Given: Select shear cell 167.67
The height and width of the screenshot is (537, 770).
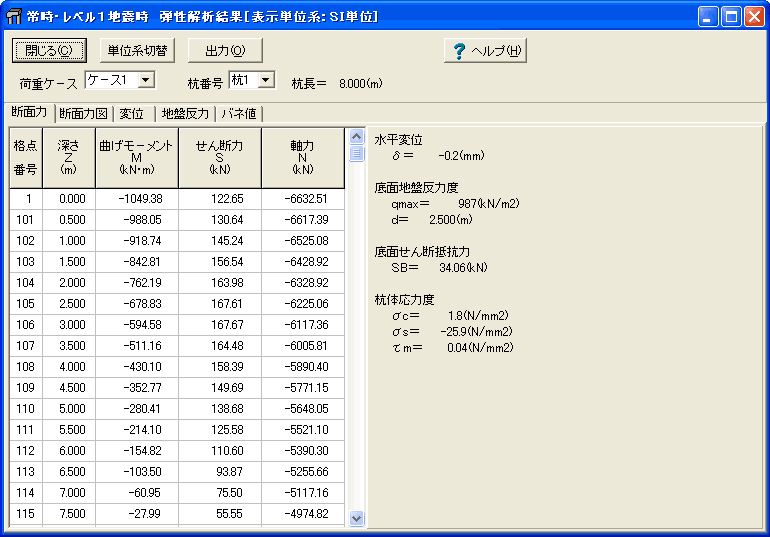Looking at the screenshot, I should click(220, 325).
